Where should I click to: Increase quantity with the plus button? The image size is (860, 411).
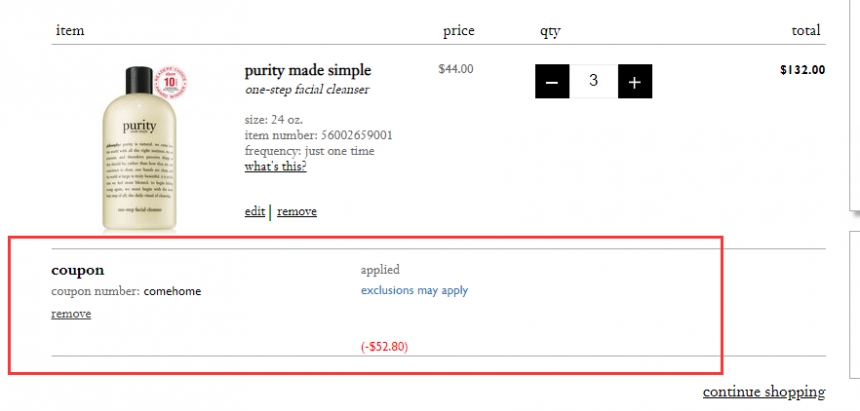[635, 82]
